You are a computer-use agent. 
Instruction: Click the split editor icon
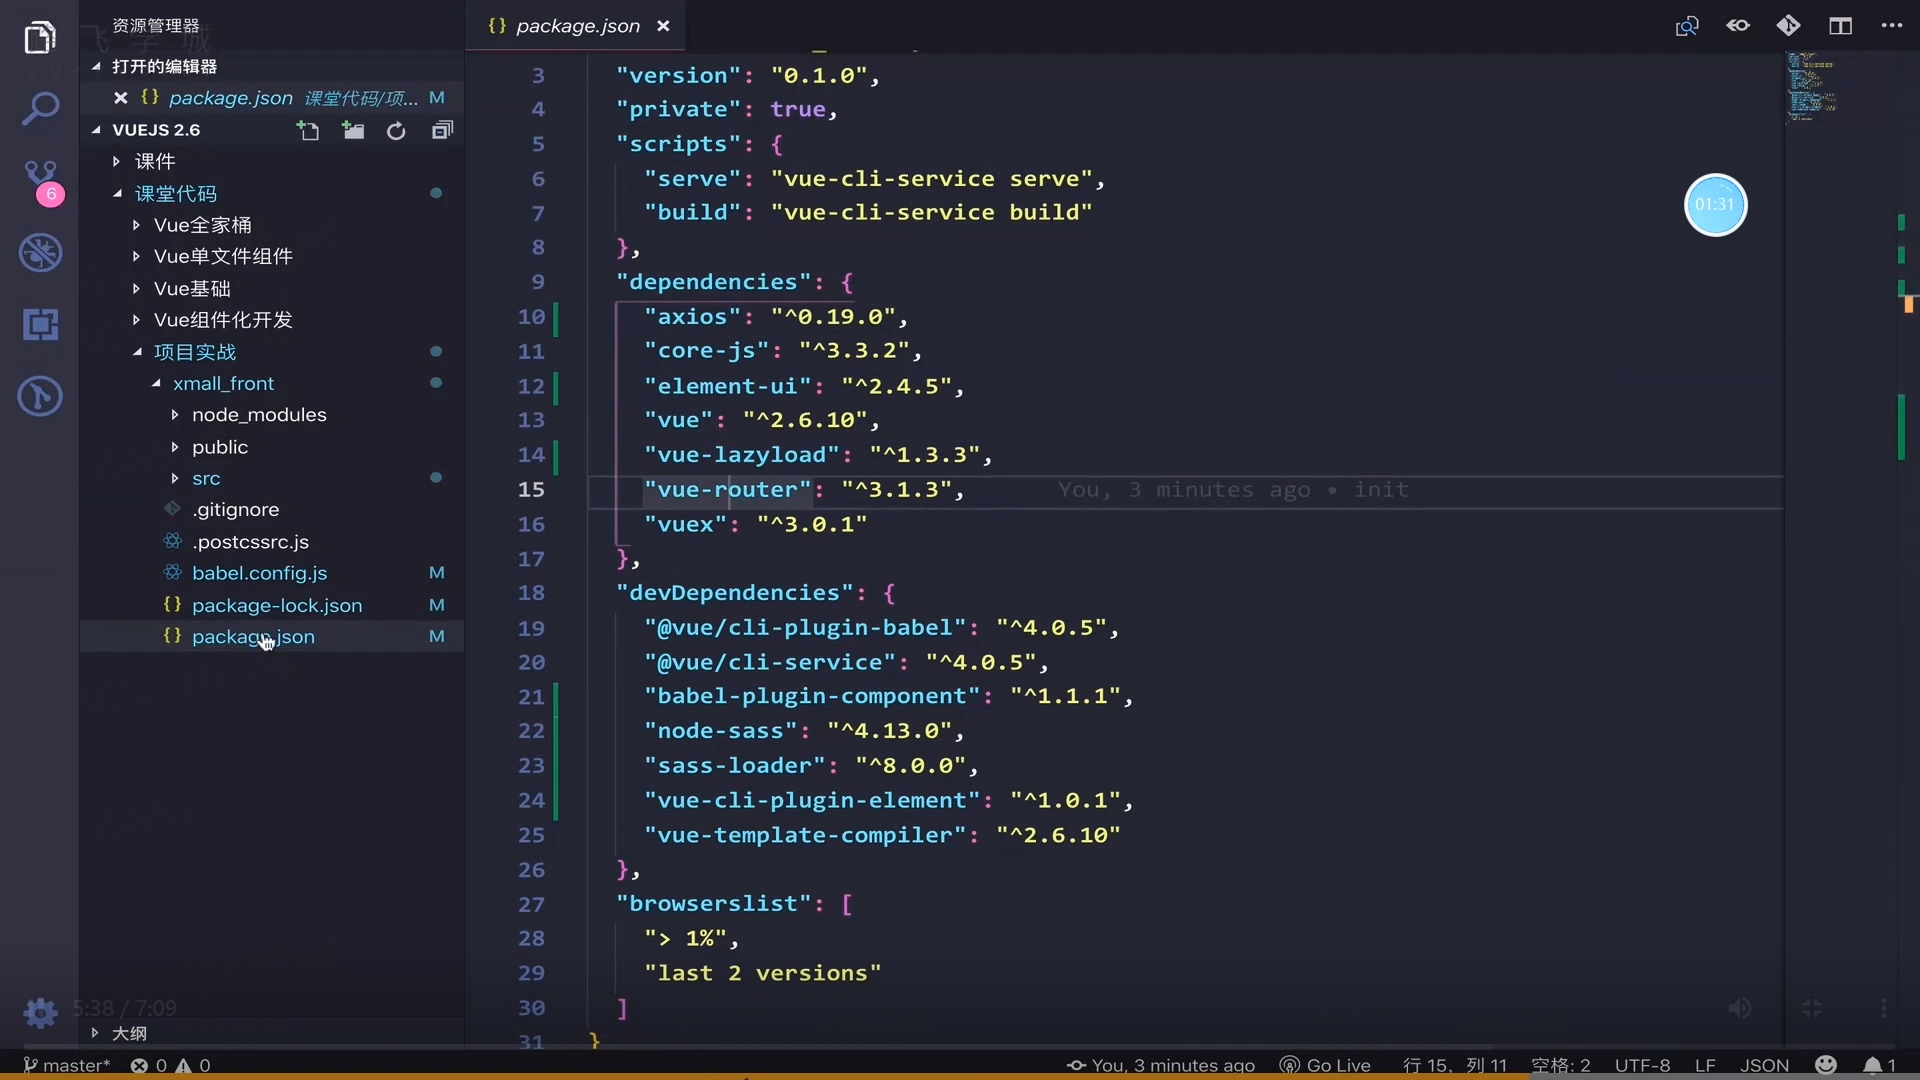(1840, 26)
